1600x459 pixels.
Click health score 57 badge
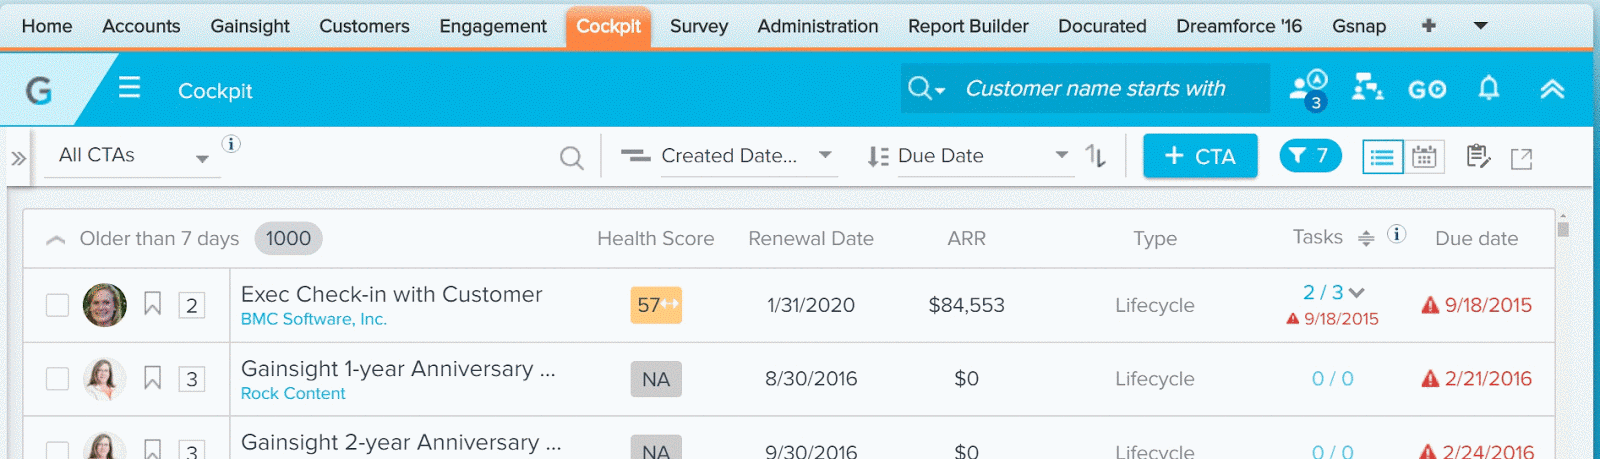(656, 305)
